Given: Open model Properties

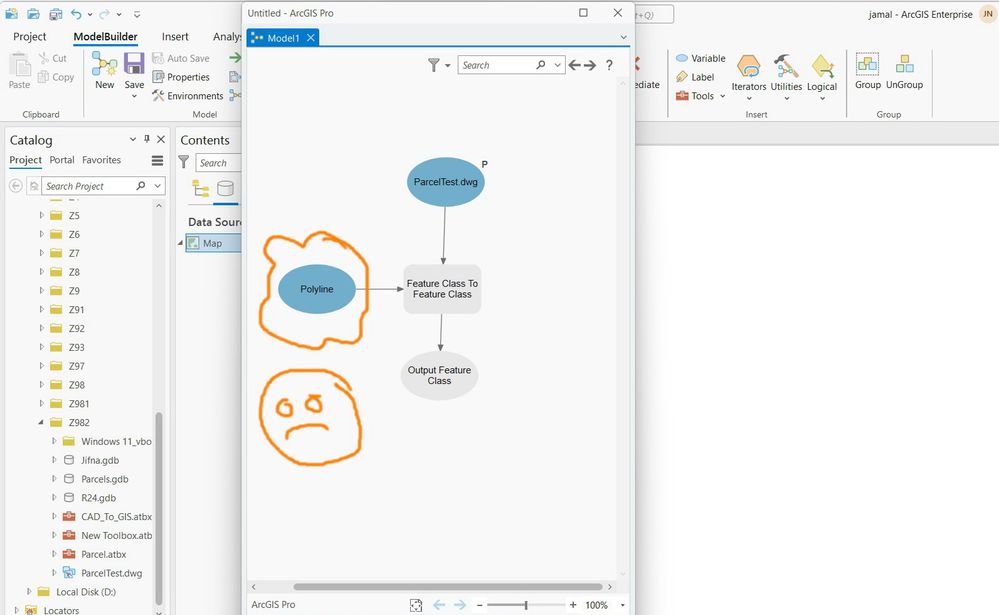Looking at the screenshot, I should pyautogui.click(x=181, y=77).
